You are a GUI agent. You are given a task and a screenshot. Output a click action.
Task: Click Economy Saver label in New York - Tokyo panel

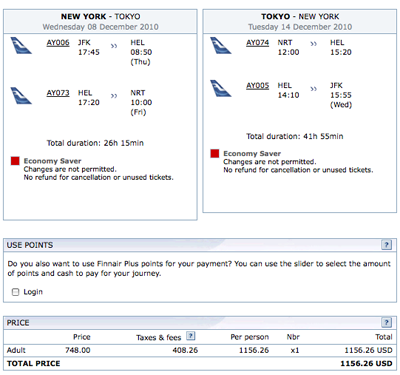pos(52,161)
